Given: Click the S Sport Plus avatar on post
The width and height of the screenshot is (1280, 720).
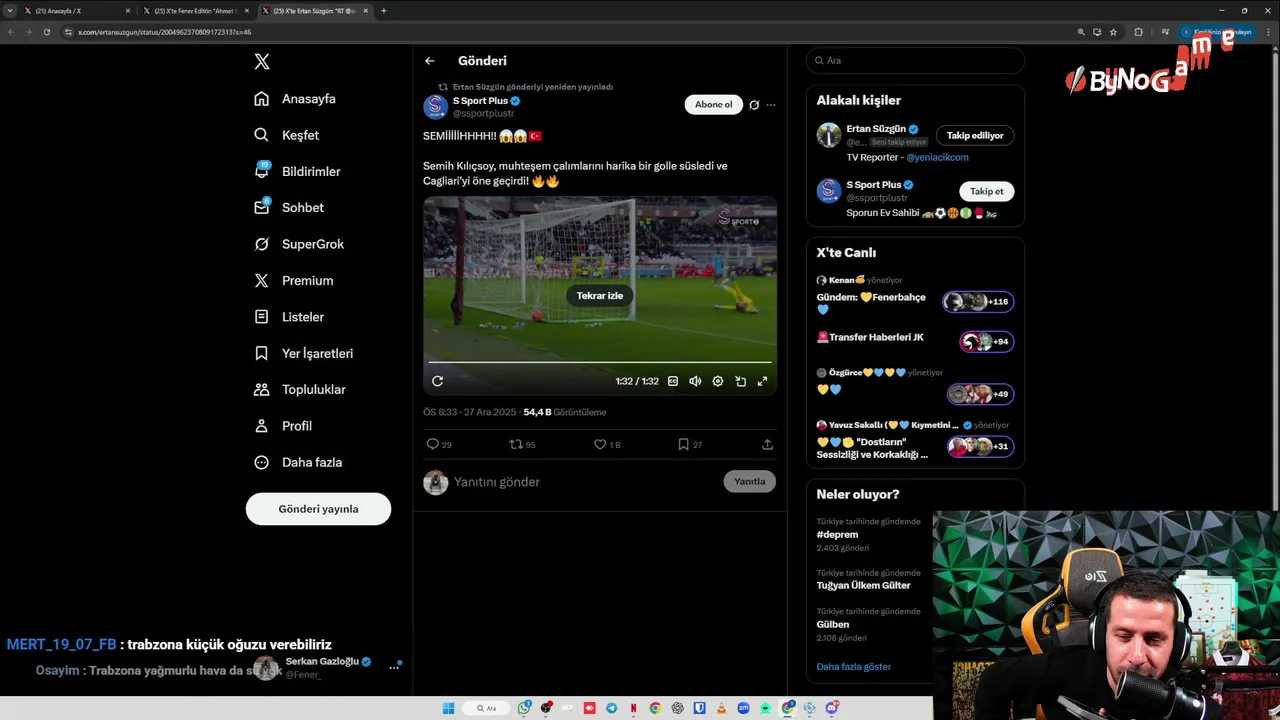Looking at the screenshot, I should pos(435,107).
